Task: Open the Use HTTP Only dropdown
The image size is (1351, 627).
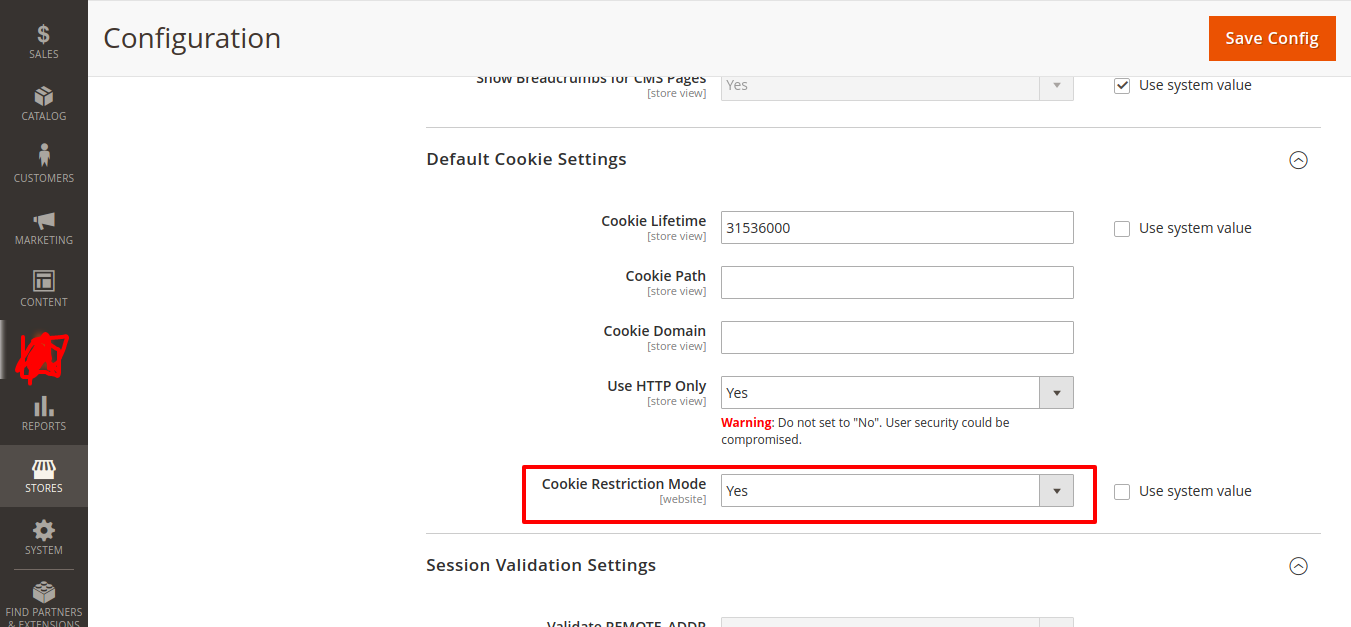Action: click(1056, 392)
